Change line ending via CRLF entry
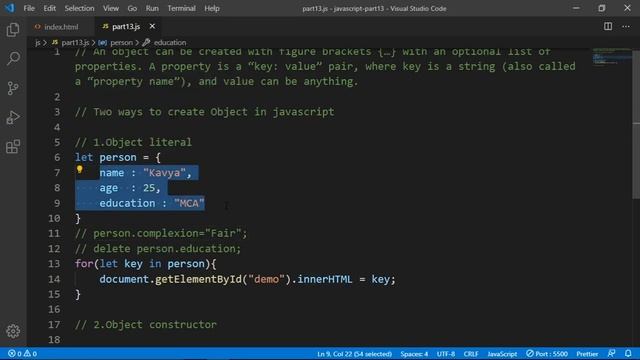 [471, 354]
